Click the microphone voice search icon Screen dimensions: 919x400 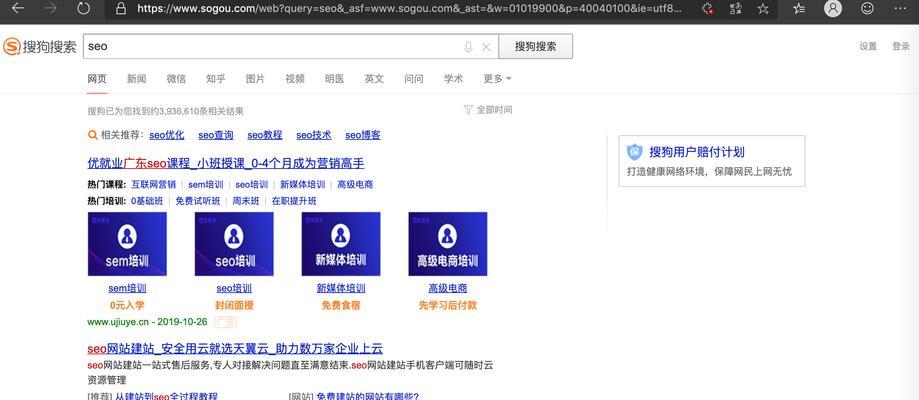point(468,47)
